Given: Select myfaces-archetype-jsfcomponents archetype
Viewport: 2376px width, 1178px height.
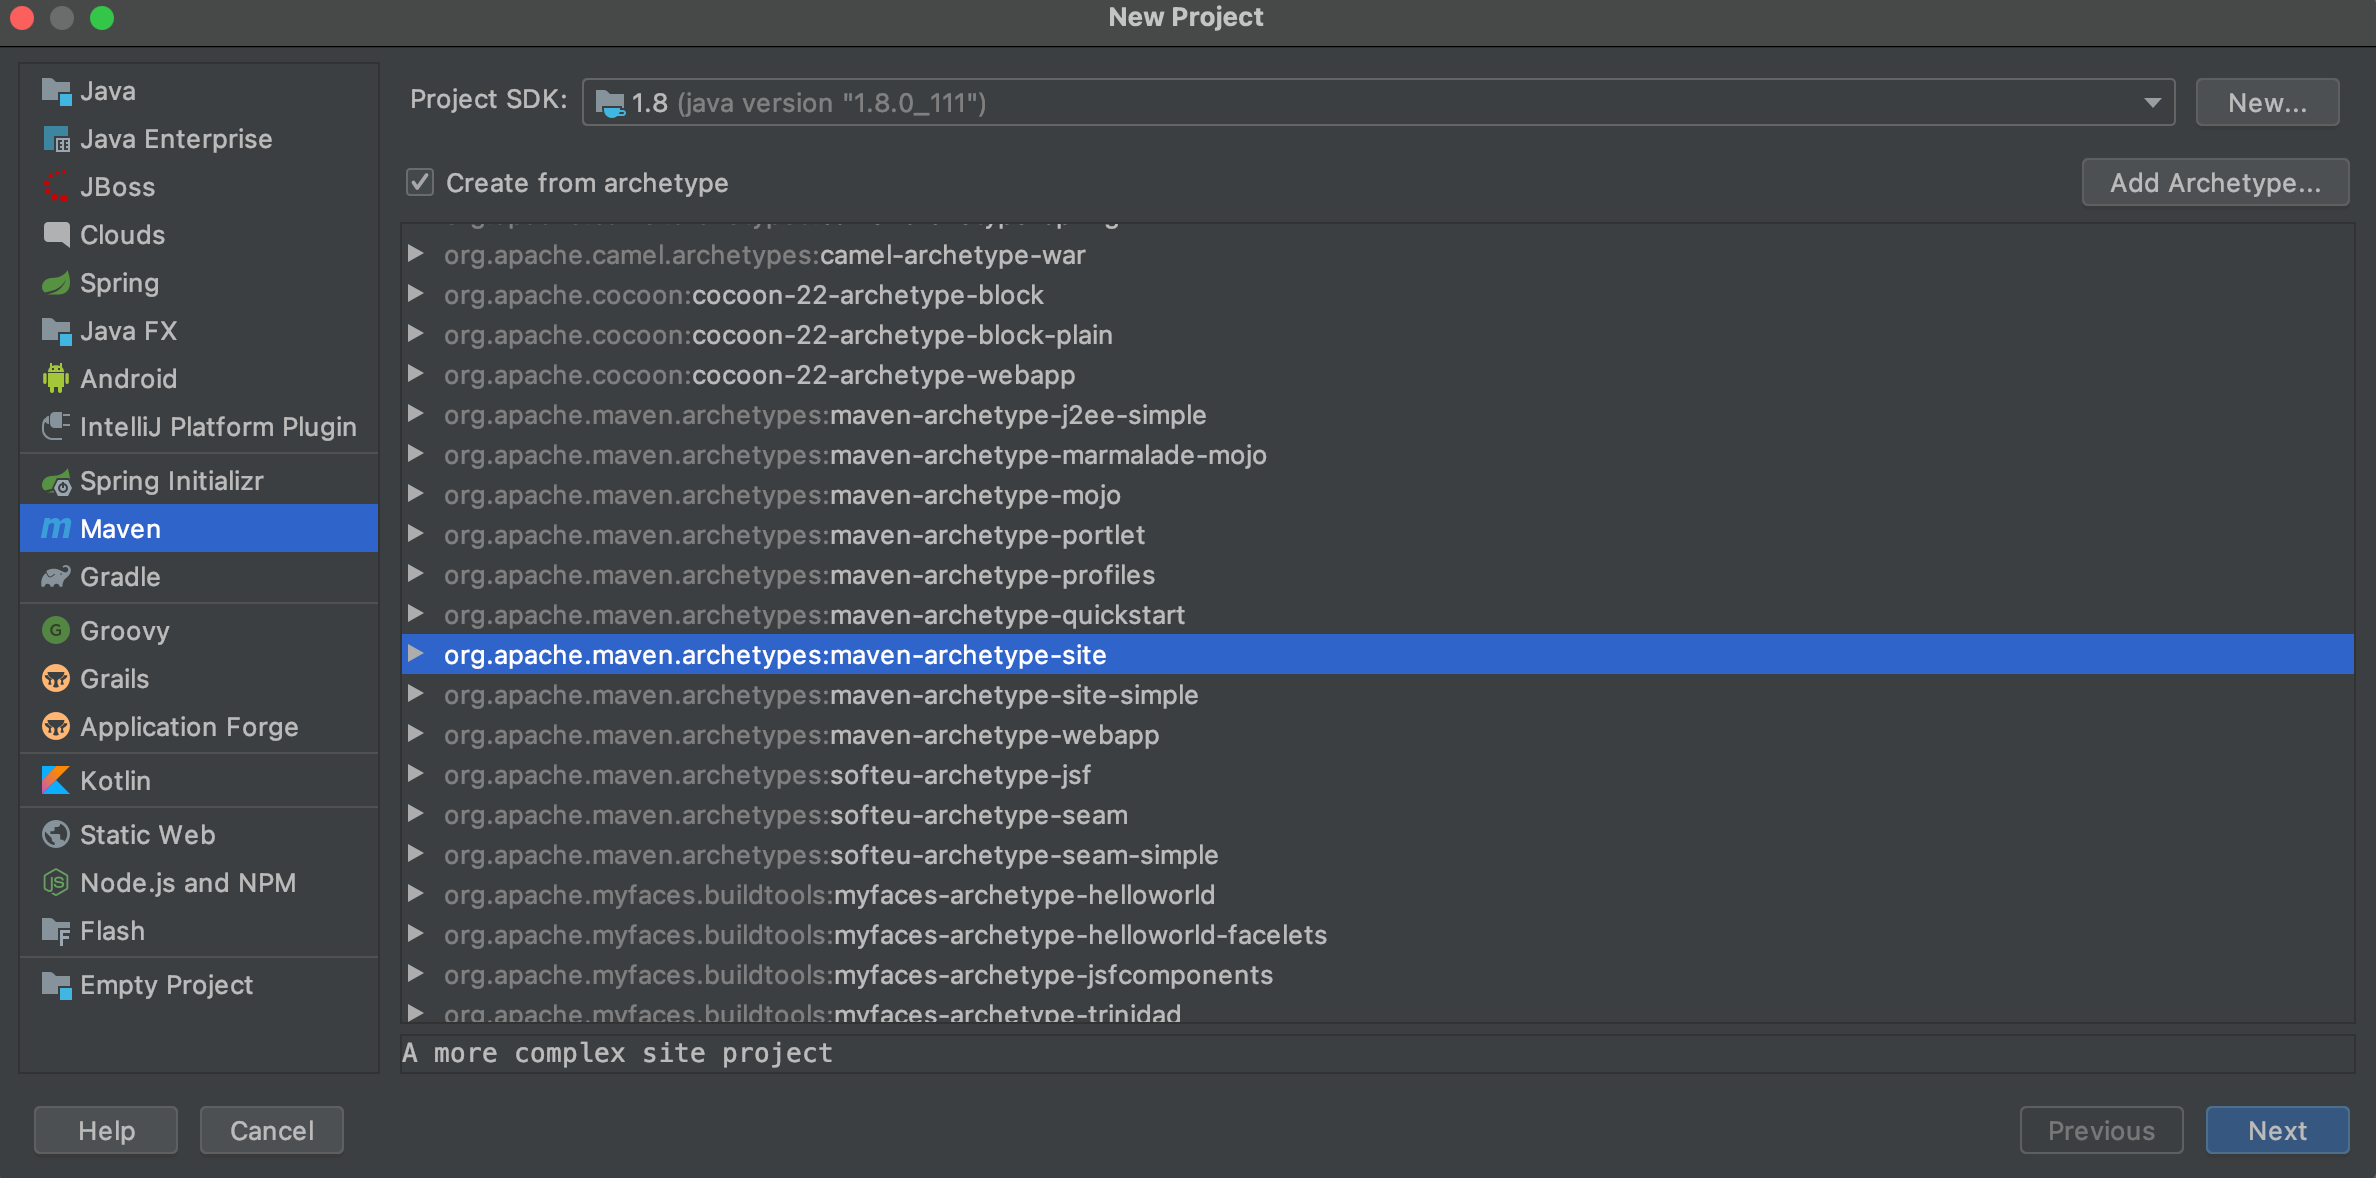Looking at the screenshot, I should click(1377, 975).
